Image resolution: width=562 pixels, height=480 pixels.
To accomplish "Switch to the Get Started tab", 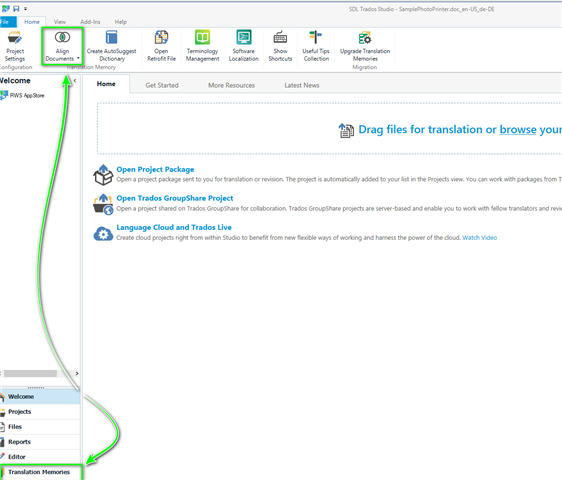I will tap(162, 85).
